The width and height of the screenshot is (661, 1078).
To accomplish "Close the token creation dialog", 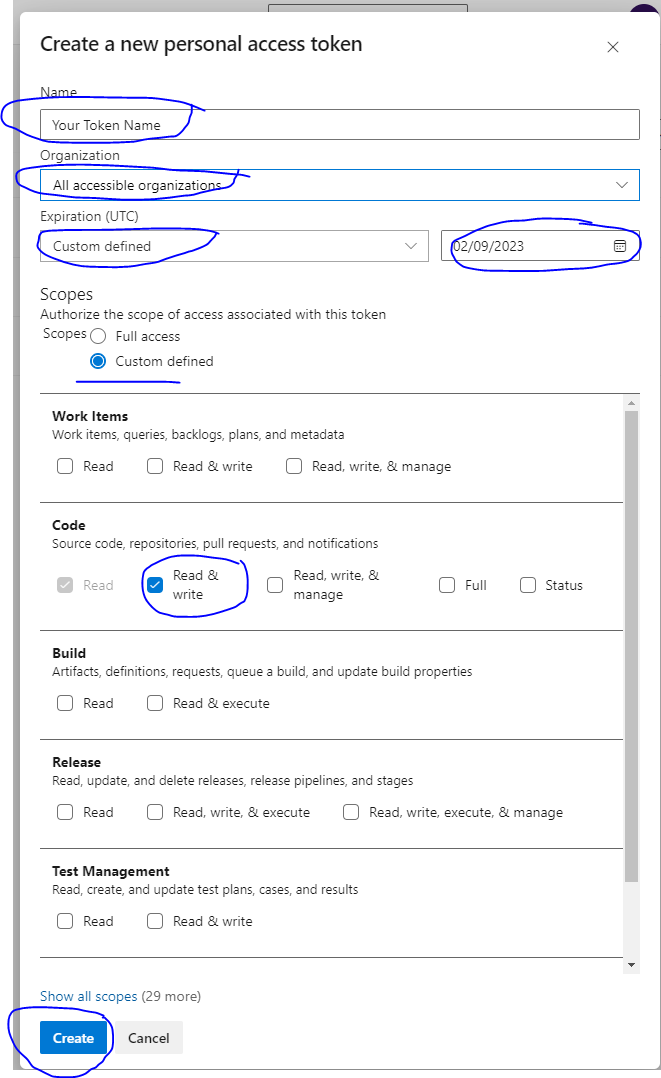I will point(613,46).
